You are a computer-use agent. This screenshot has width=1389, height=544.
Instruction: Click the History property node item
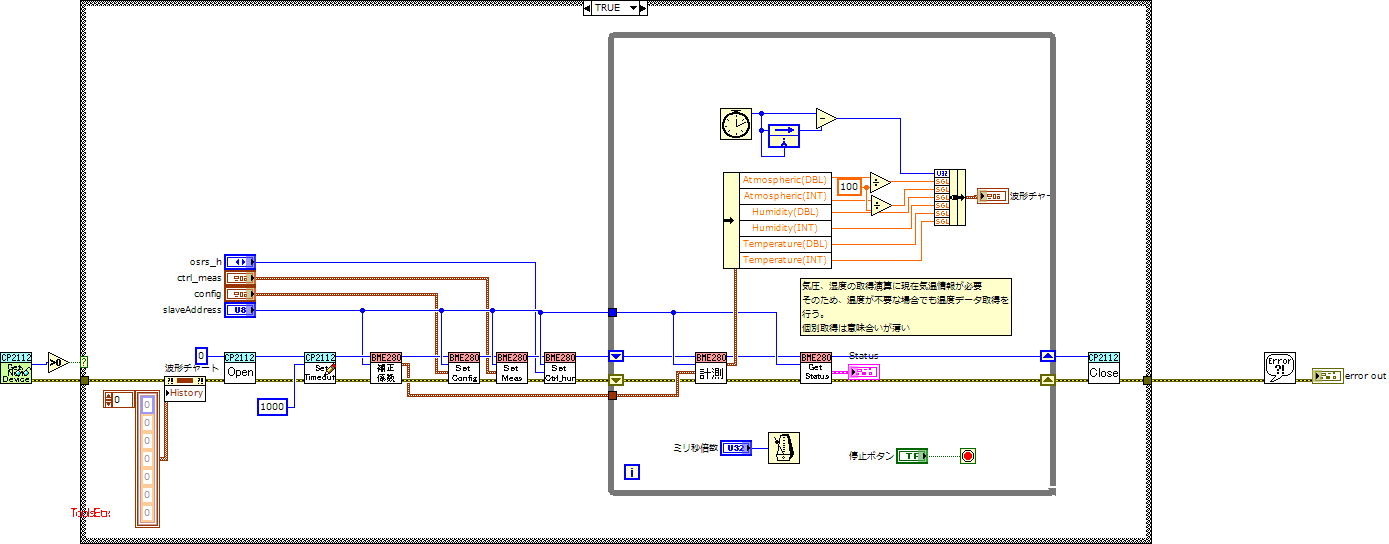[185, 393]
